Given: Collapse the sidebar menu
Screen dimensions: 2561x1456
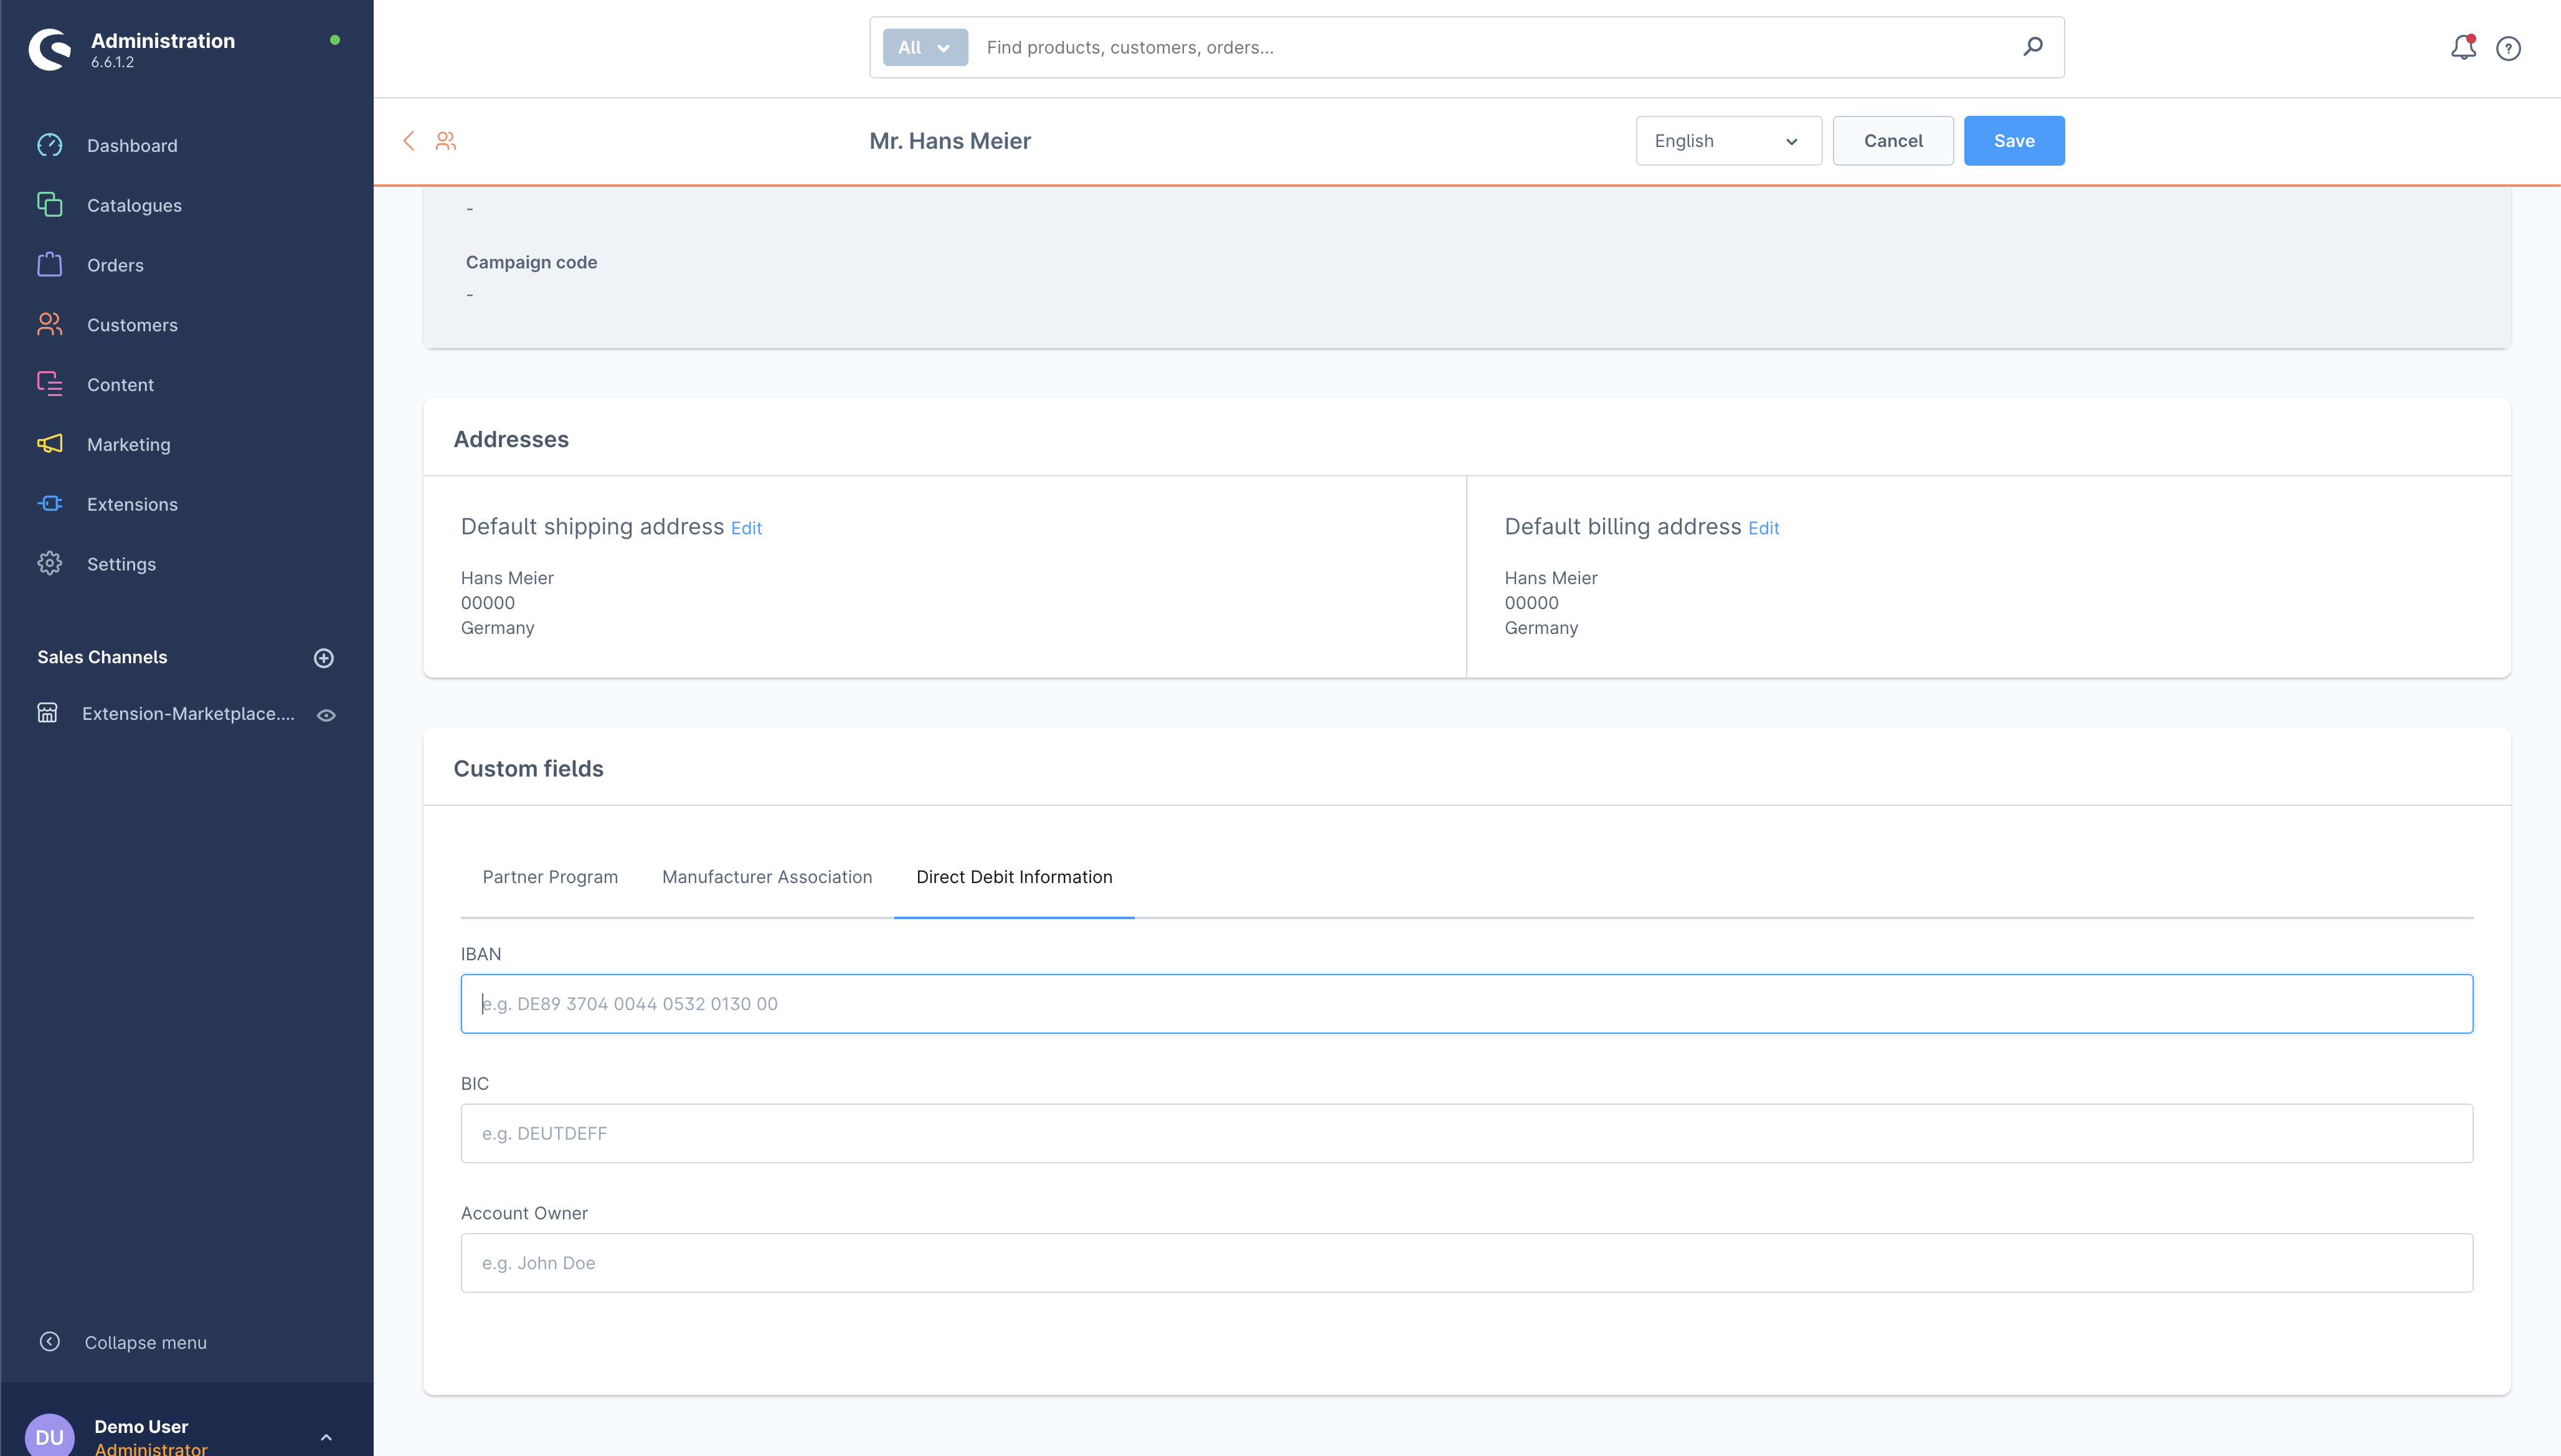Looking at the screenshot, I should click(x=145, y=1342).
